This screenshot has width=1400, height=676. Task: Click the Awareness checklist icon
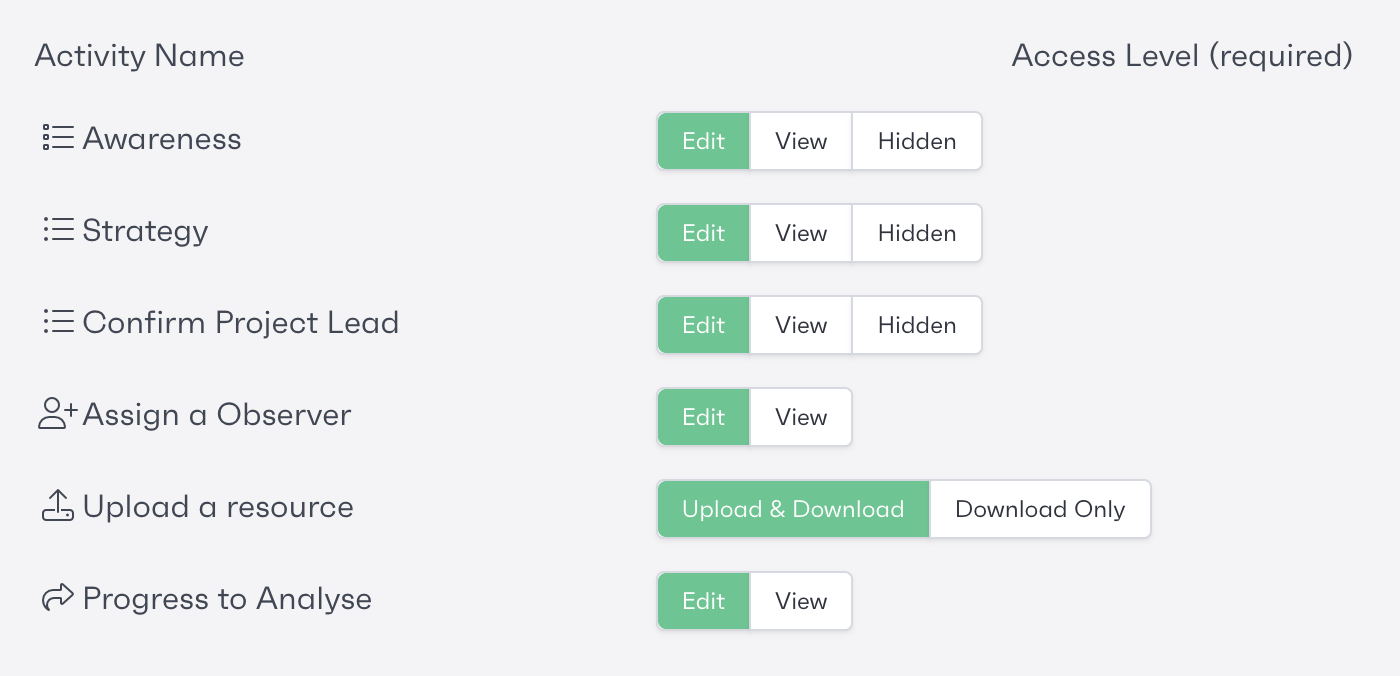58,138
